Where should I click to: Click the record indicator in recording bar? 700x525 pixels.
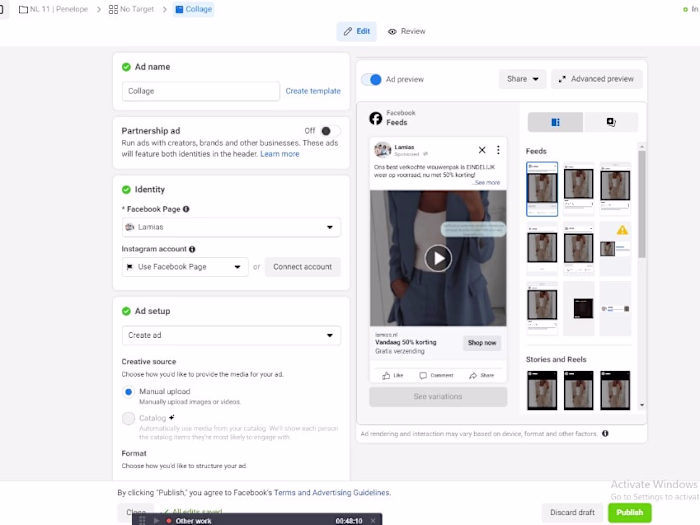click(169, 521)
